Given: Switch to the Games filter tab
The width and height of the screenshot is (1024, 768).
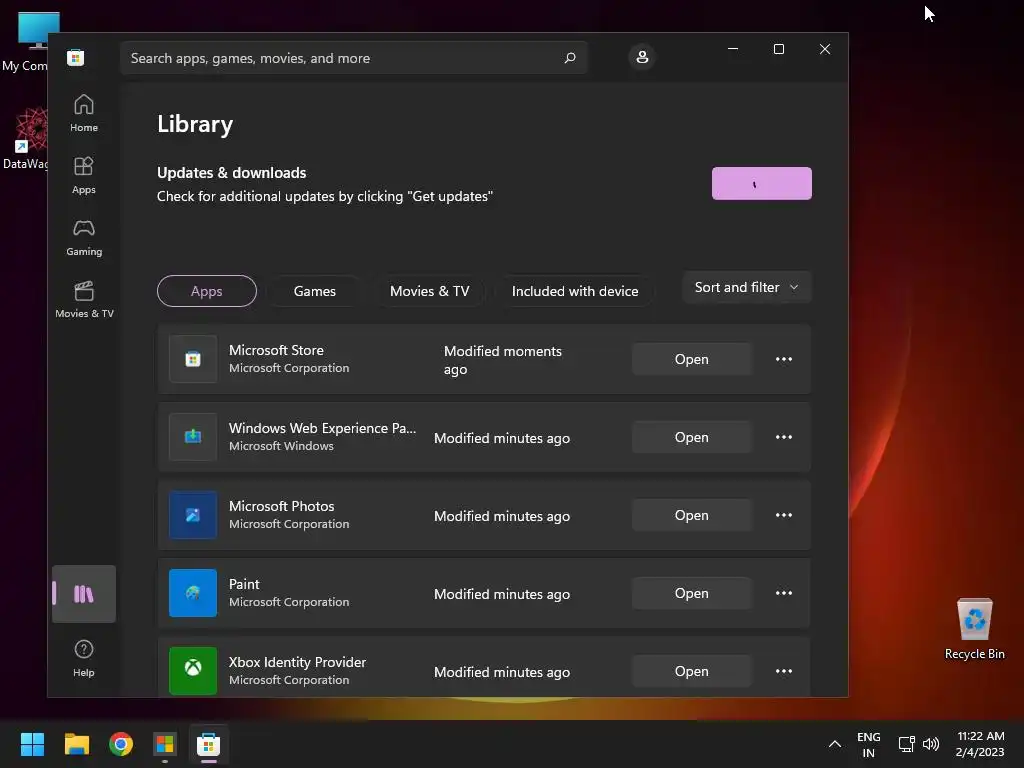Looking at the screenshot, I should click(315, 291).
